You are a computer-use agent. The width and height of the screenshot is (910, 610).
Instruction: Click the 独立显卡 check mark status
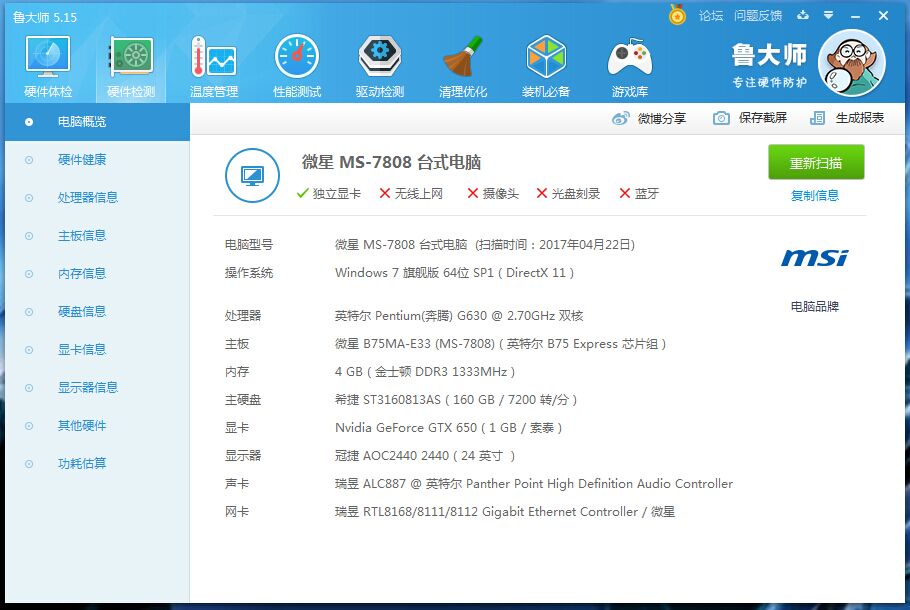pos(328,193)
